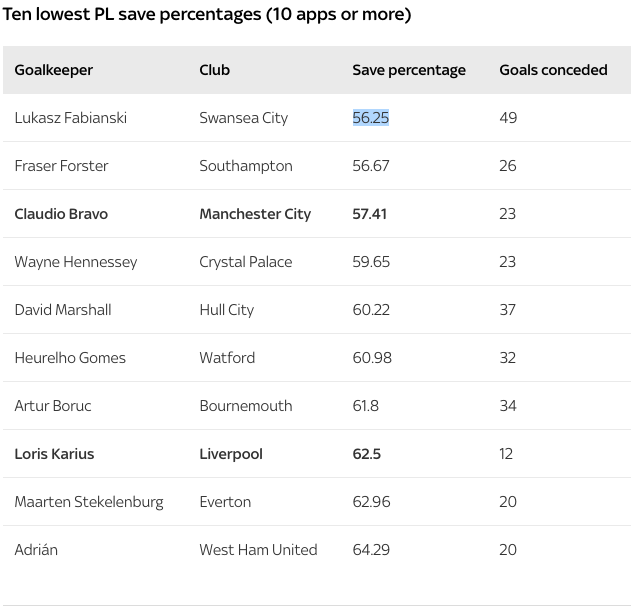Click the bold Manchester City cell
The image size is (641, 606).
(x=255, y=214)
